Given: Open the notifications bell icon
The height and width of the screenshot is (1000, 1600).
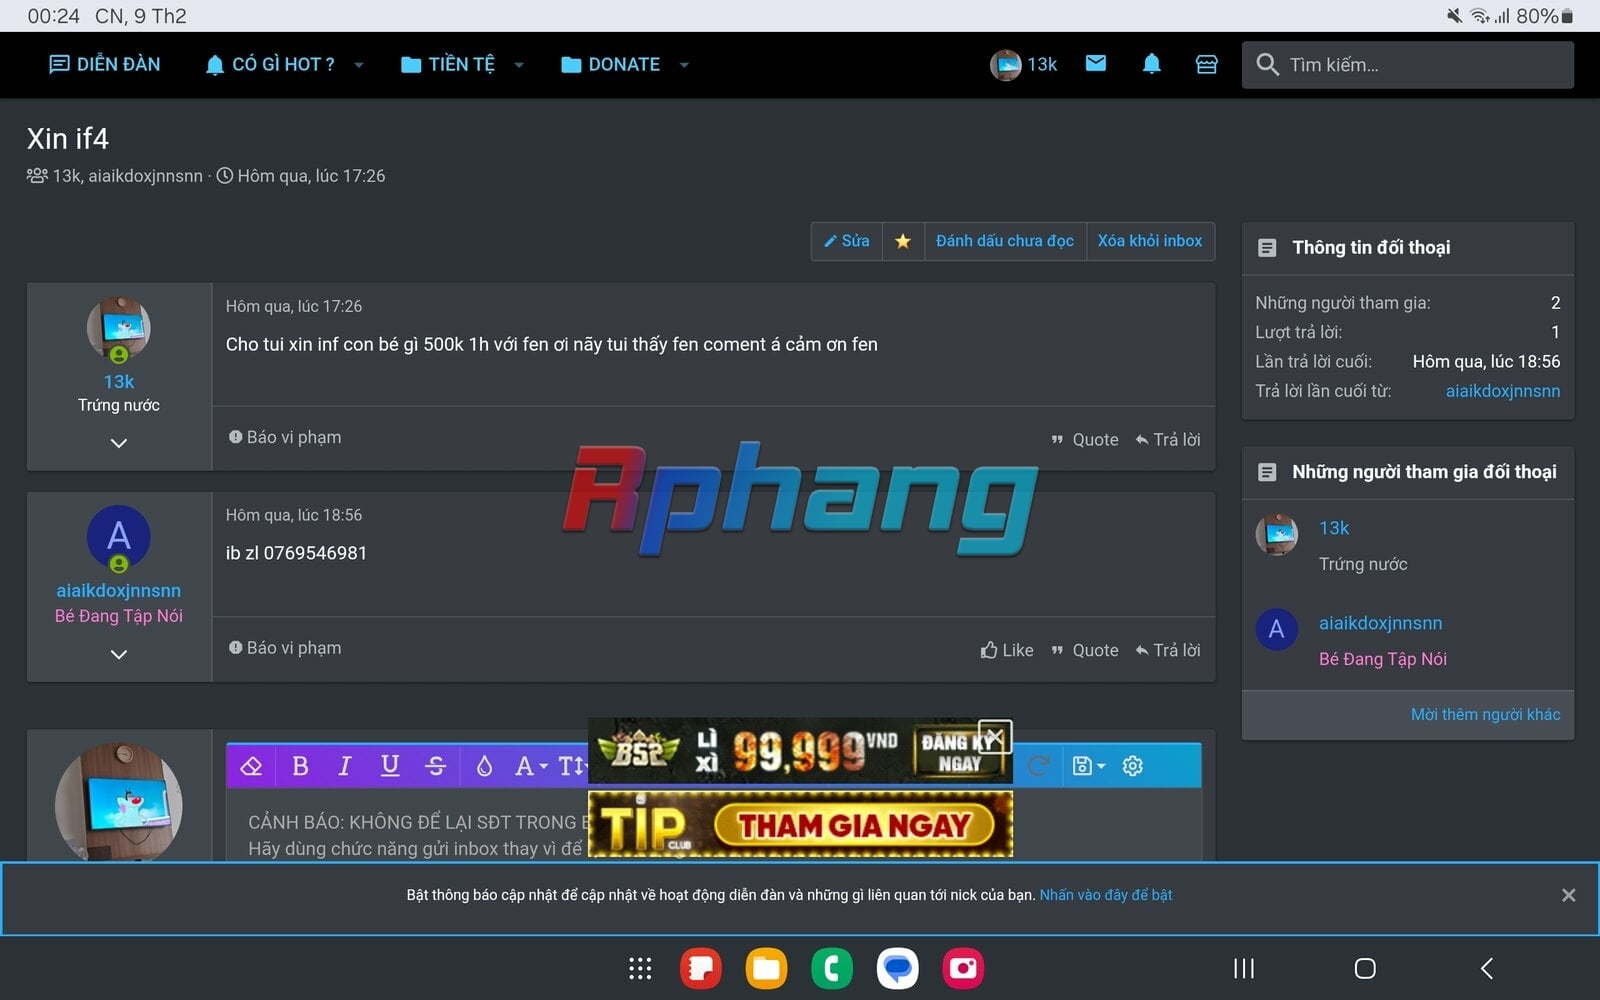Looking at the screenshot, I should [1151, 64].
